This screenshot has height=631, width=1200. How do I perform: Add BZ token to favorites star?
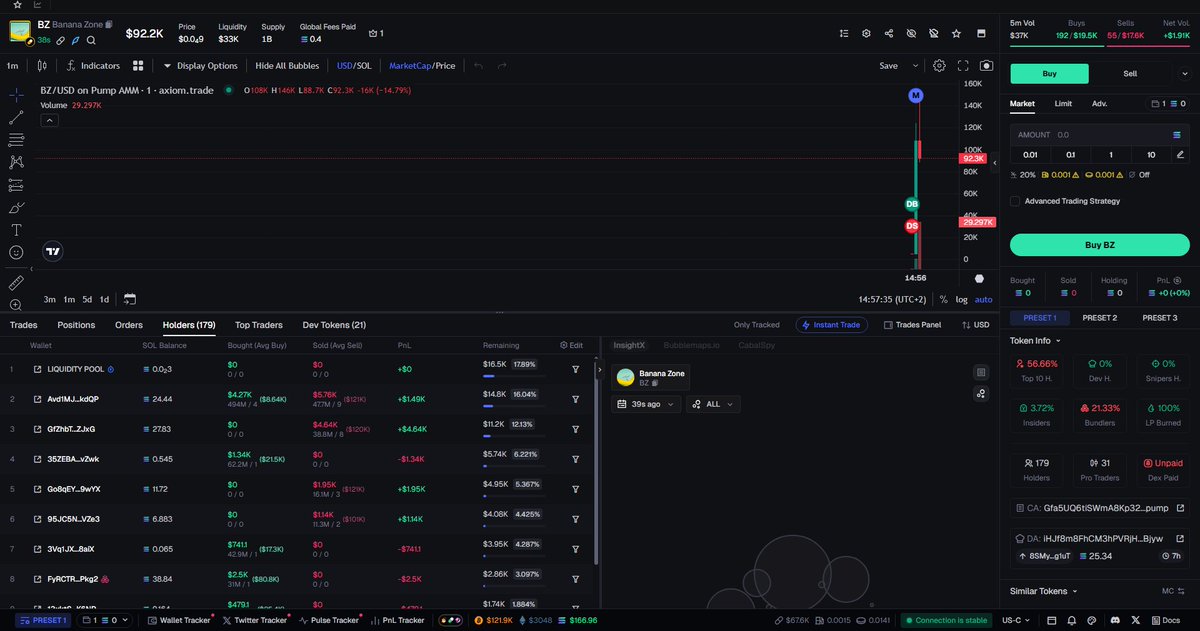point(956,33)
